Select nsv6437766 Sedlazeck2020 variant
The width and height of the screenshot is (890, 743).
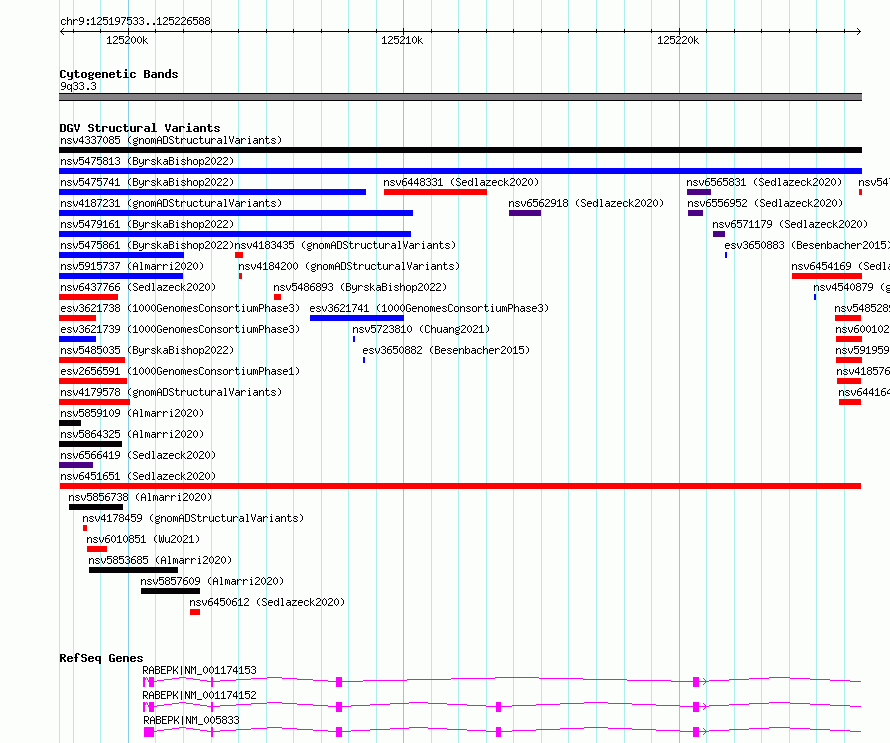click(x=138, y=287)
